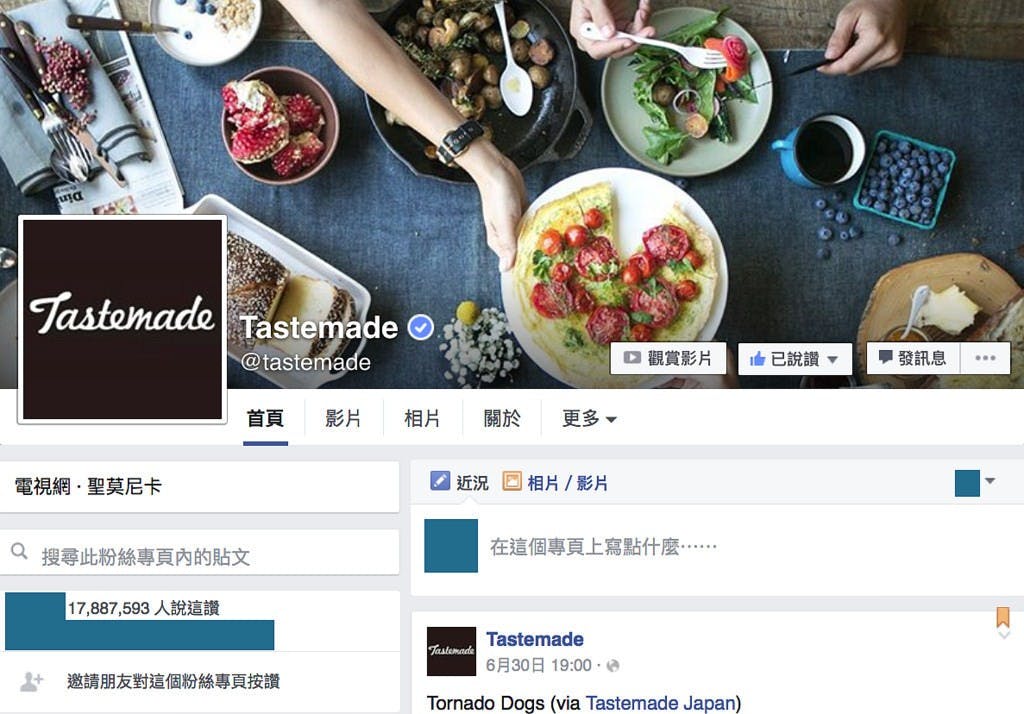Click the orange bookmark icon on post
The image size is (1024, 714).
[x=1002, y=617]
